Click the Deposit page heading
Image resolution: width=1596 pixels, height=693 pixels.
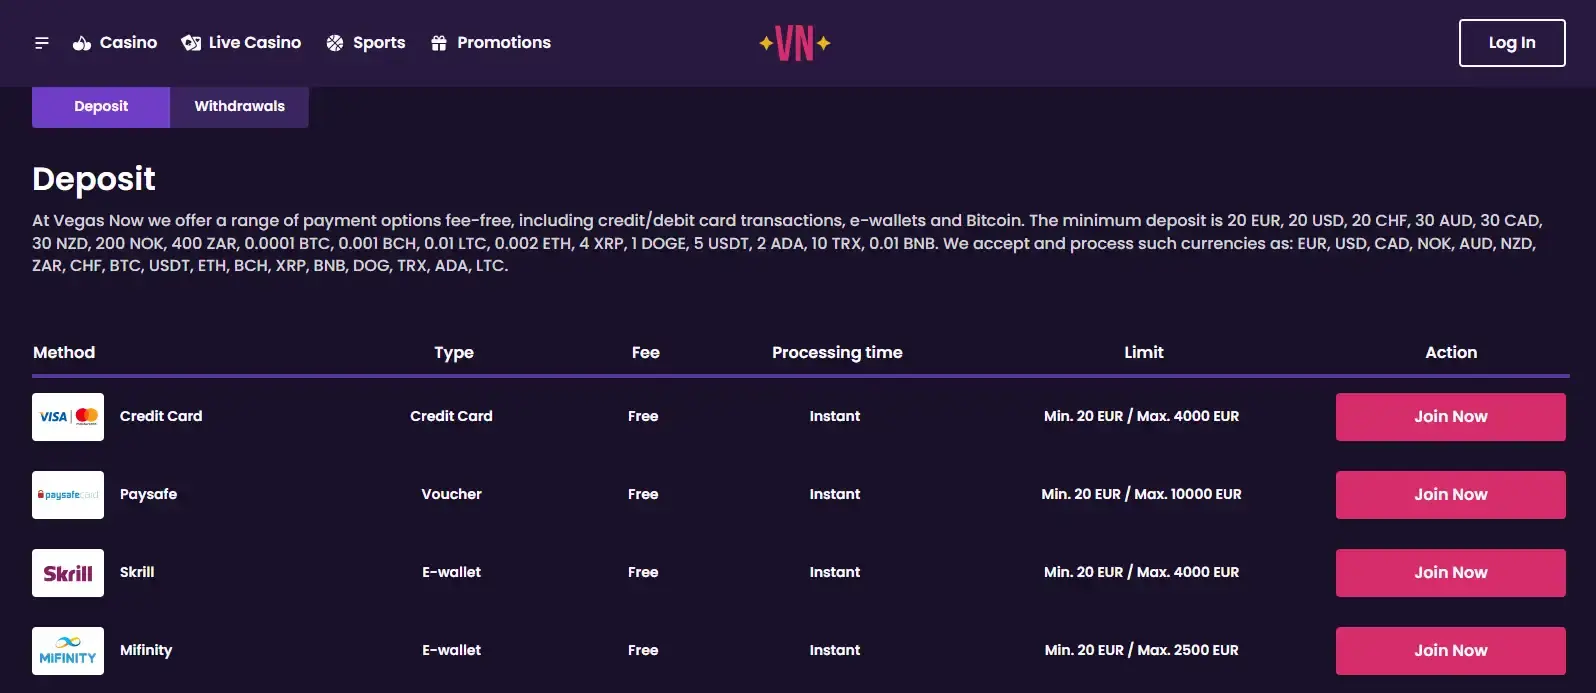point(94,179)
